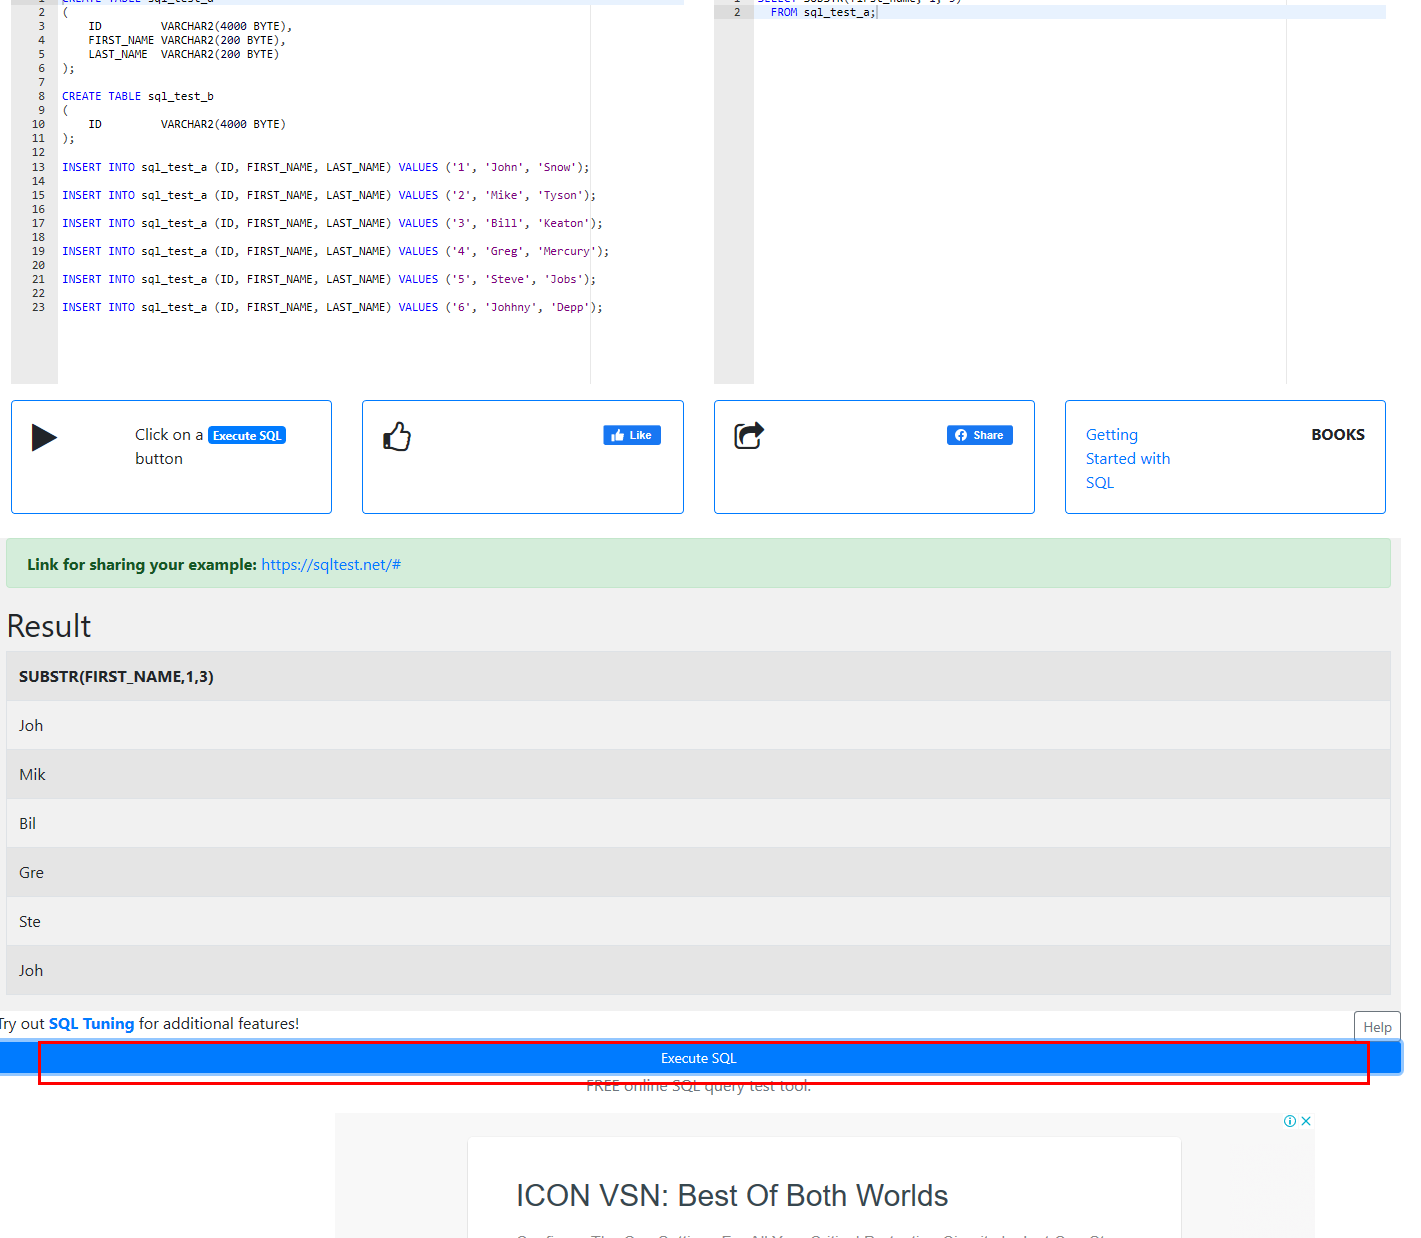Select the 'Mik' result row

pyautogui.click(x=698, y=774)
